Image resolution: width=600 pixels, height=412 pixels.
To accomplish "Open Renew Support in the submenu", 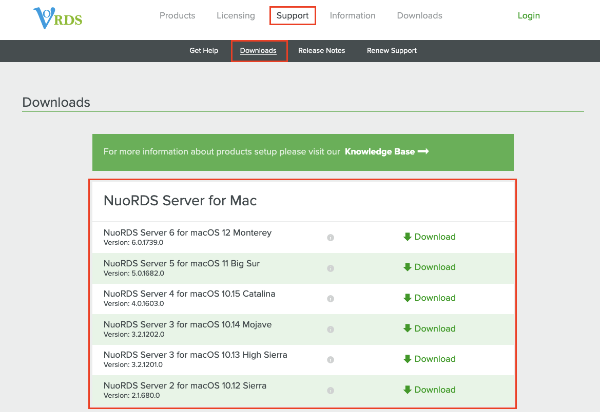I will tap(392, 50).
